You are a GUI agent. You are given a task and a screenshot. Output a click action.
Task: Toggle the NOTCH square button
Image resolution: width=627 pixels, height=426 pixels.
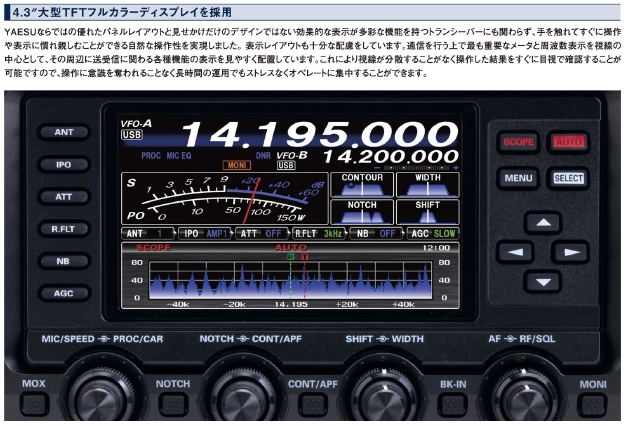pyautogui.click(x=173, y=404)
